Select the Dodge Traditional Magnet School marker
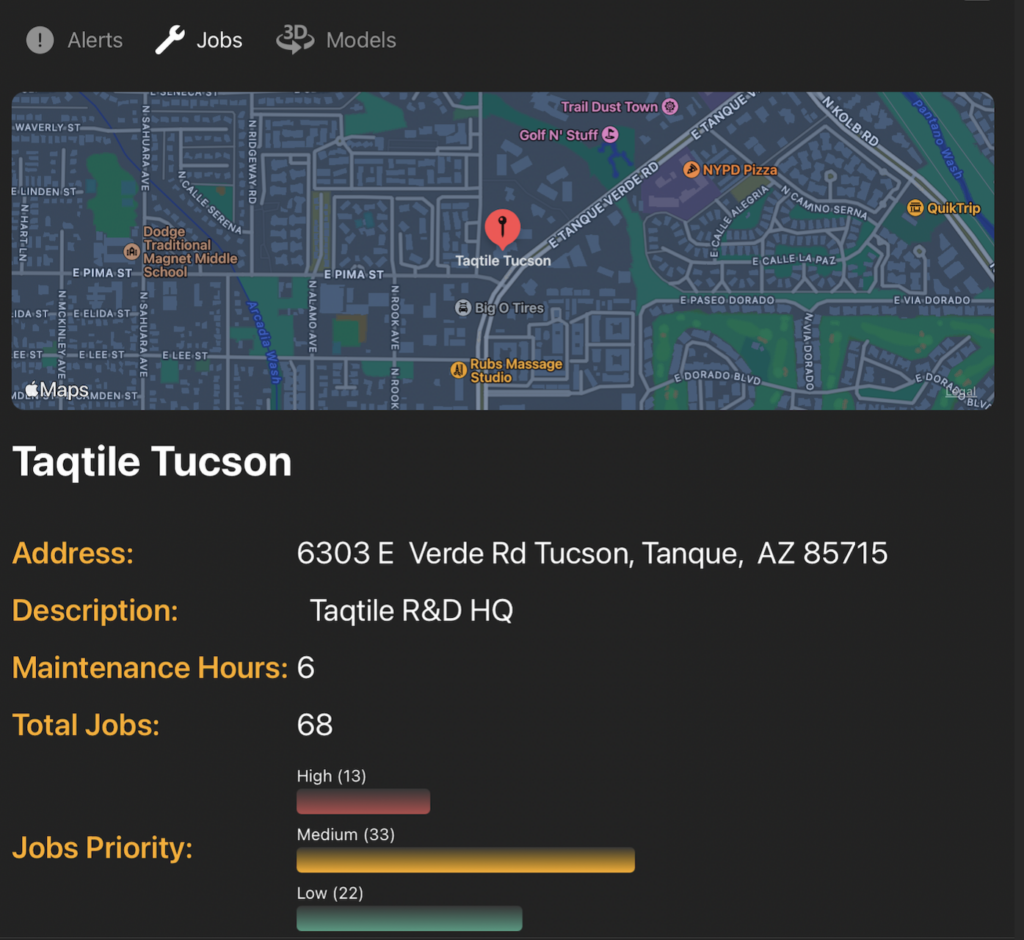 (x=131, y=251)
